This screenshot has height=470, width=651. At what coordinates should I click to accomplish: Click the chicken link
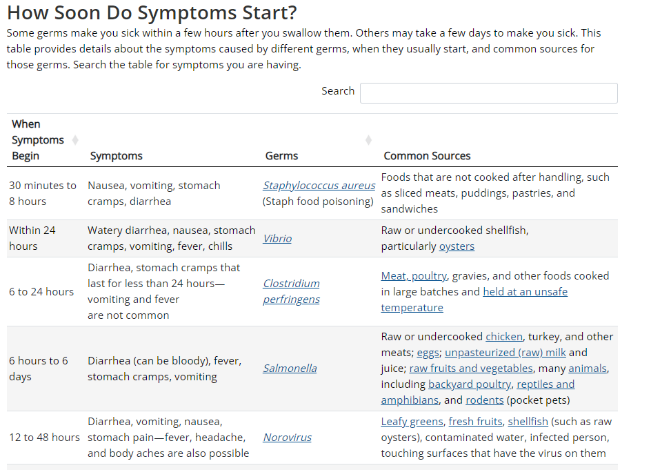click(503, 337)
